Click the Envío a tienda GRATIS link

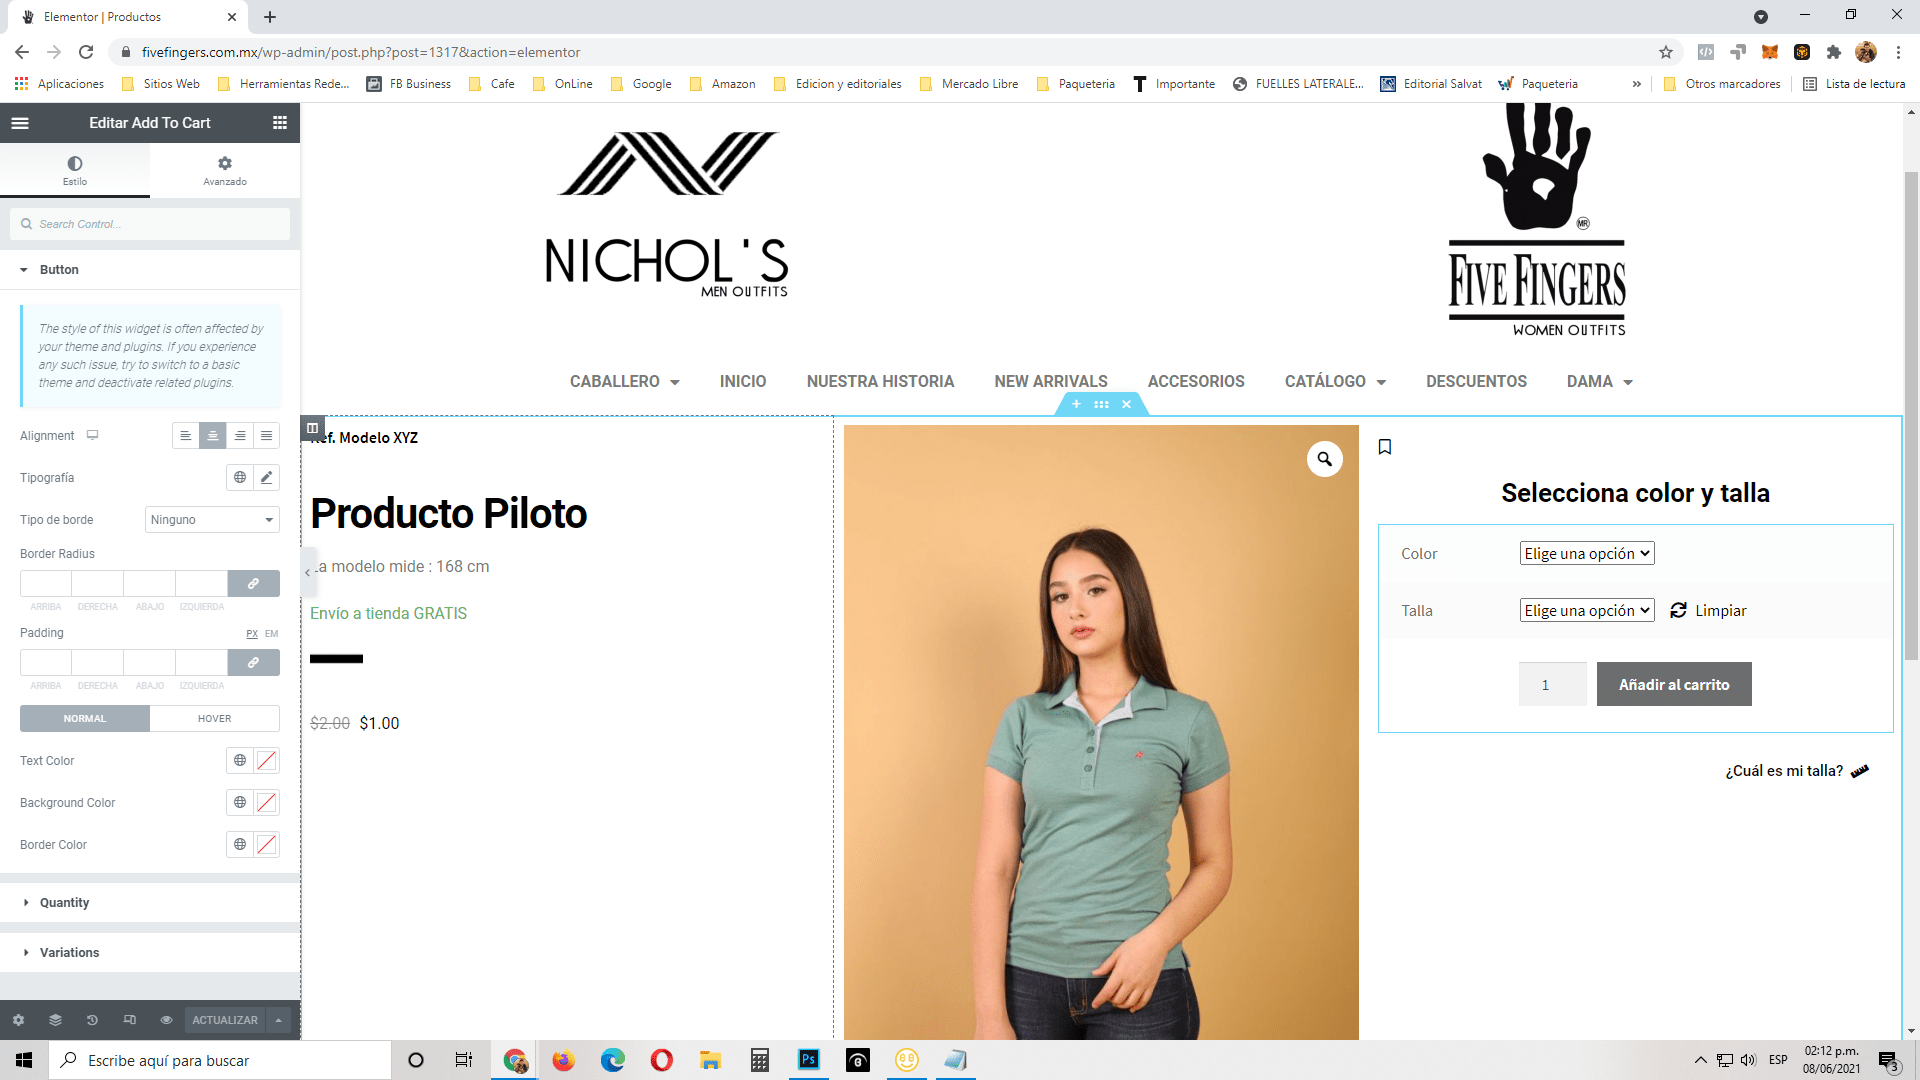[x=388, y=614]
